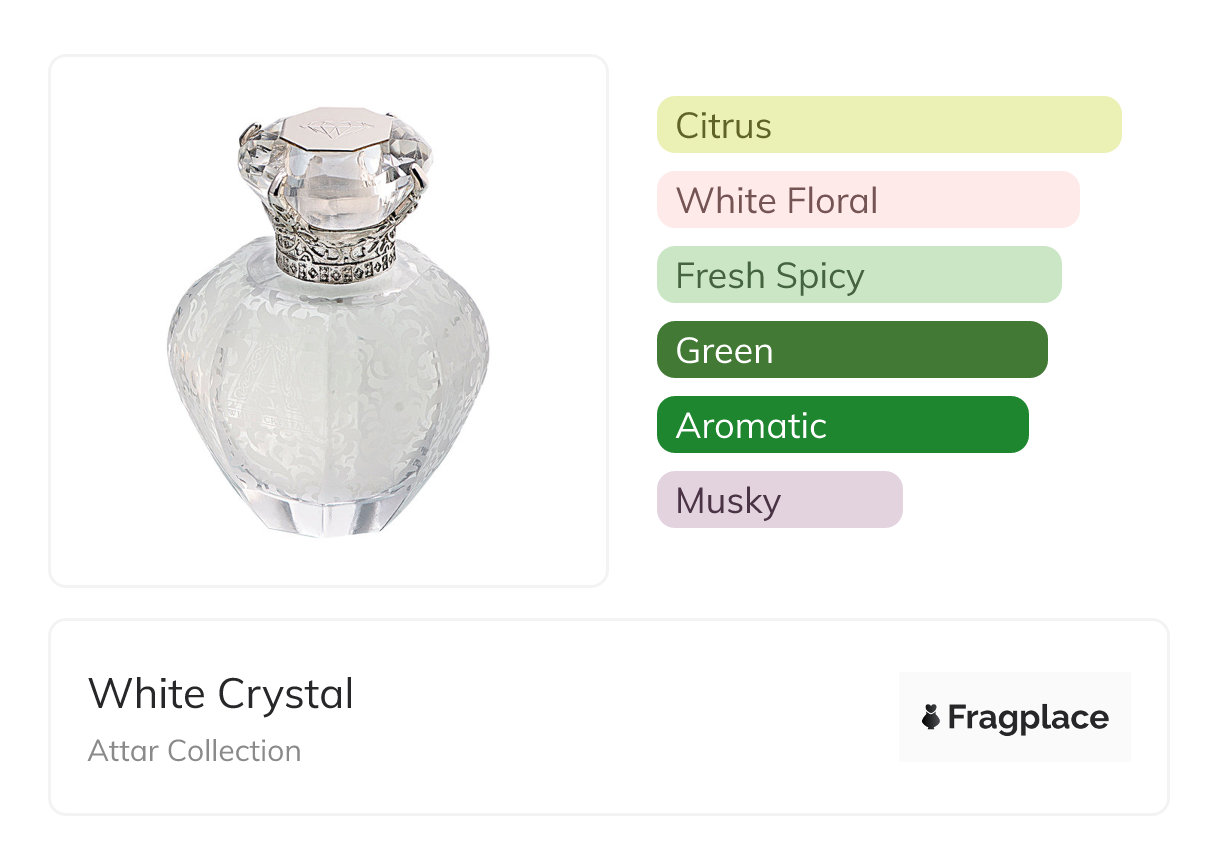The width and height of the screenshot is (1218, 864).
Task: Click the dark Green accord bar
Action: pyautogui.click(x=851, y=350)
